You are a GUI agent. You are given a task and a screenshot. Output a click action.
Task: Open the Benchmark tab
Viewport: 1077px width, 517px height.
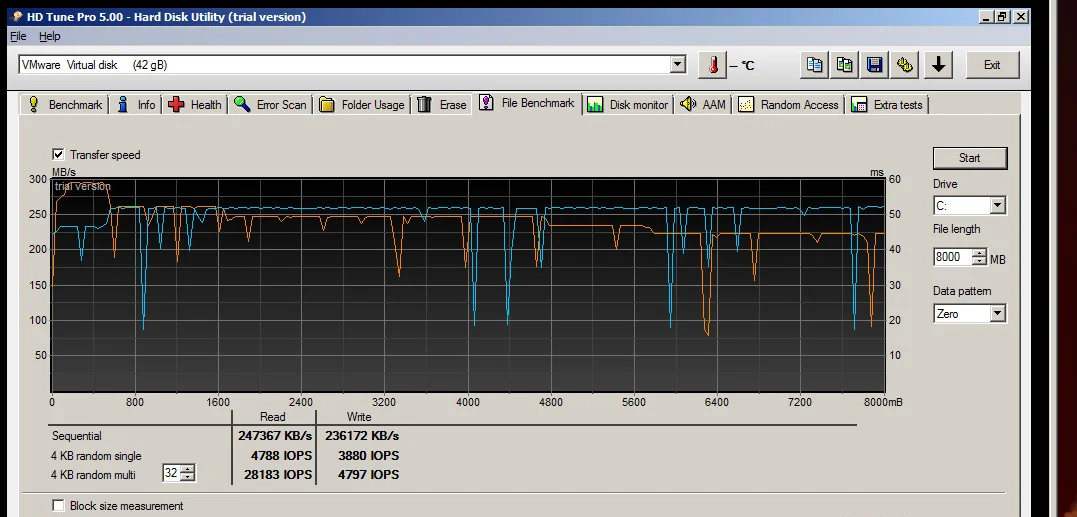coord(64,104)
